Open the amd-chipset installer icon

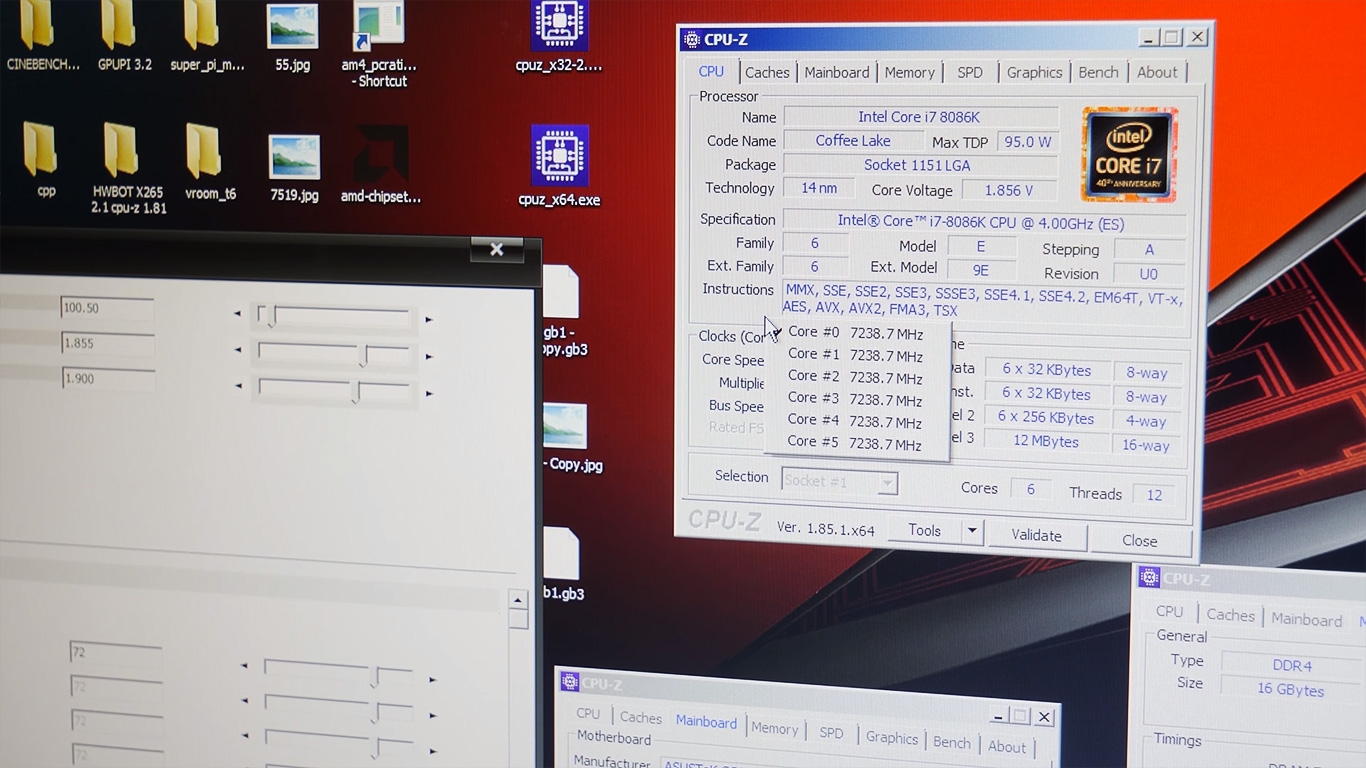click(381, 165)
